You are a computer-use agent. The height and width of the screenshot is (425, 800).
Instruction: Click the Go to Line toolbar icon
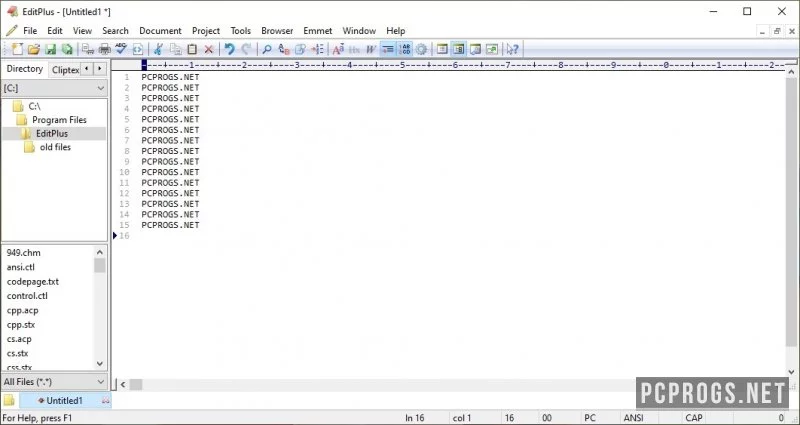coord(317,49)
